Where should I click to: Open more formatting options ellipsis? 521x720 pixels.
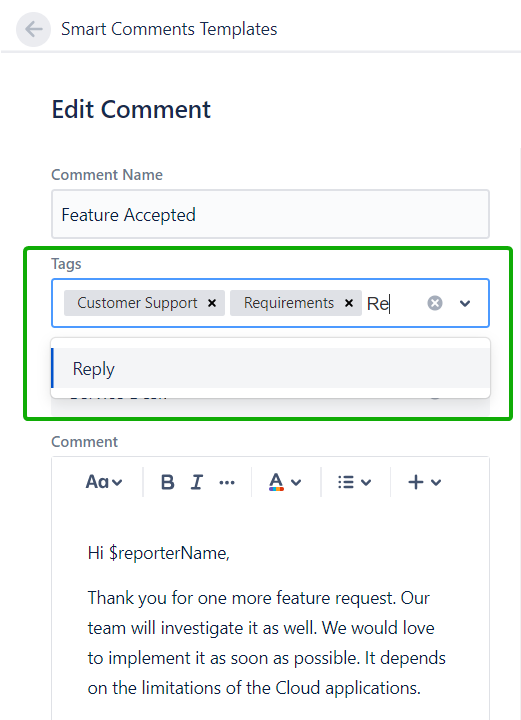[227, 482]
